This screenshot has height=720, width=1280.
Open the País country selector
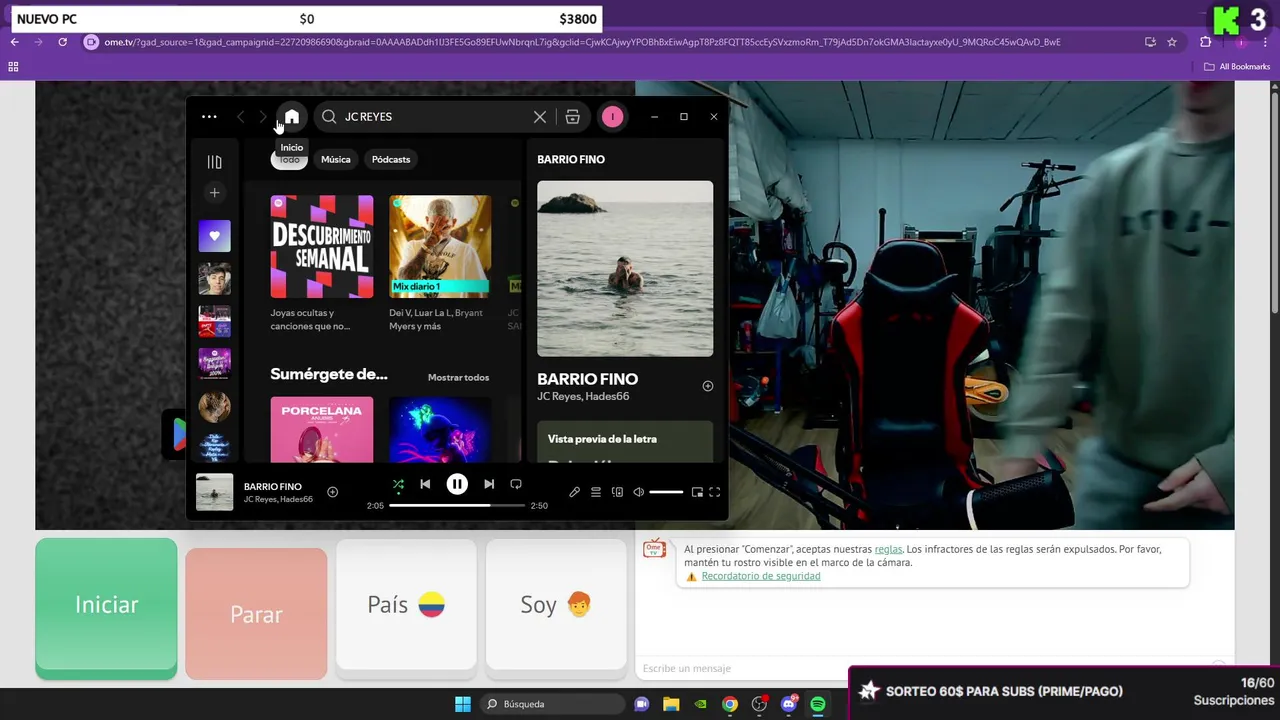point(406,604)
